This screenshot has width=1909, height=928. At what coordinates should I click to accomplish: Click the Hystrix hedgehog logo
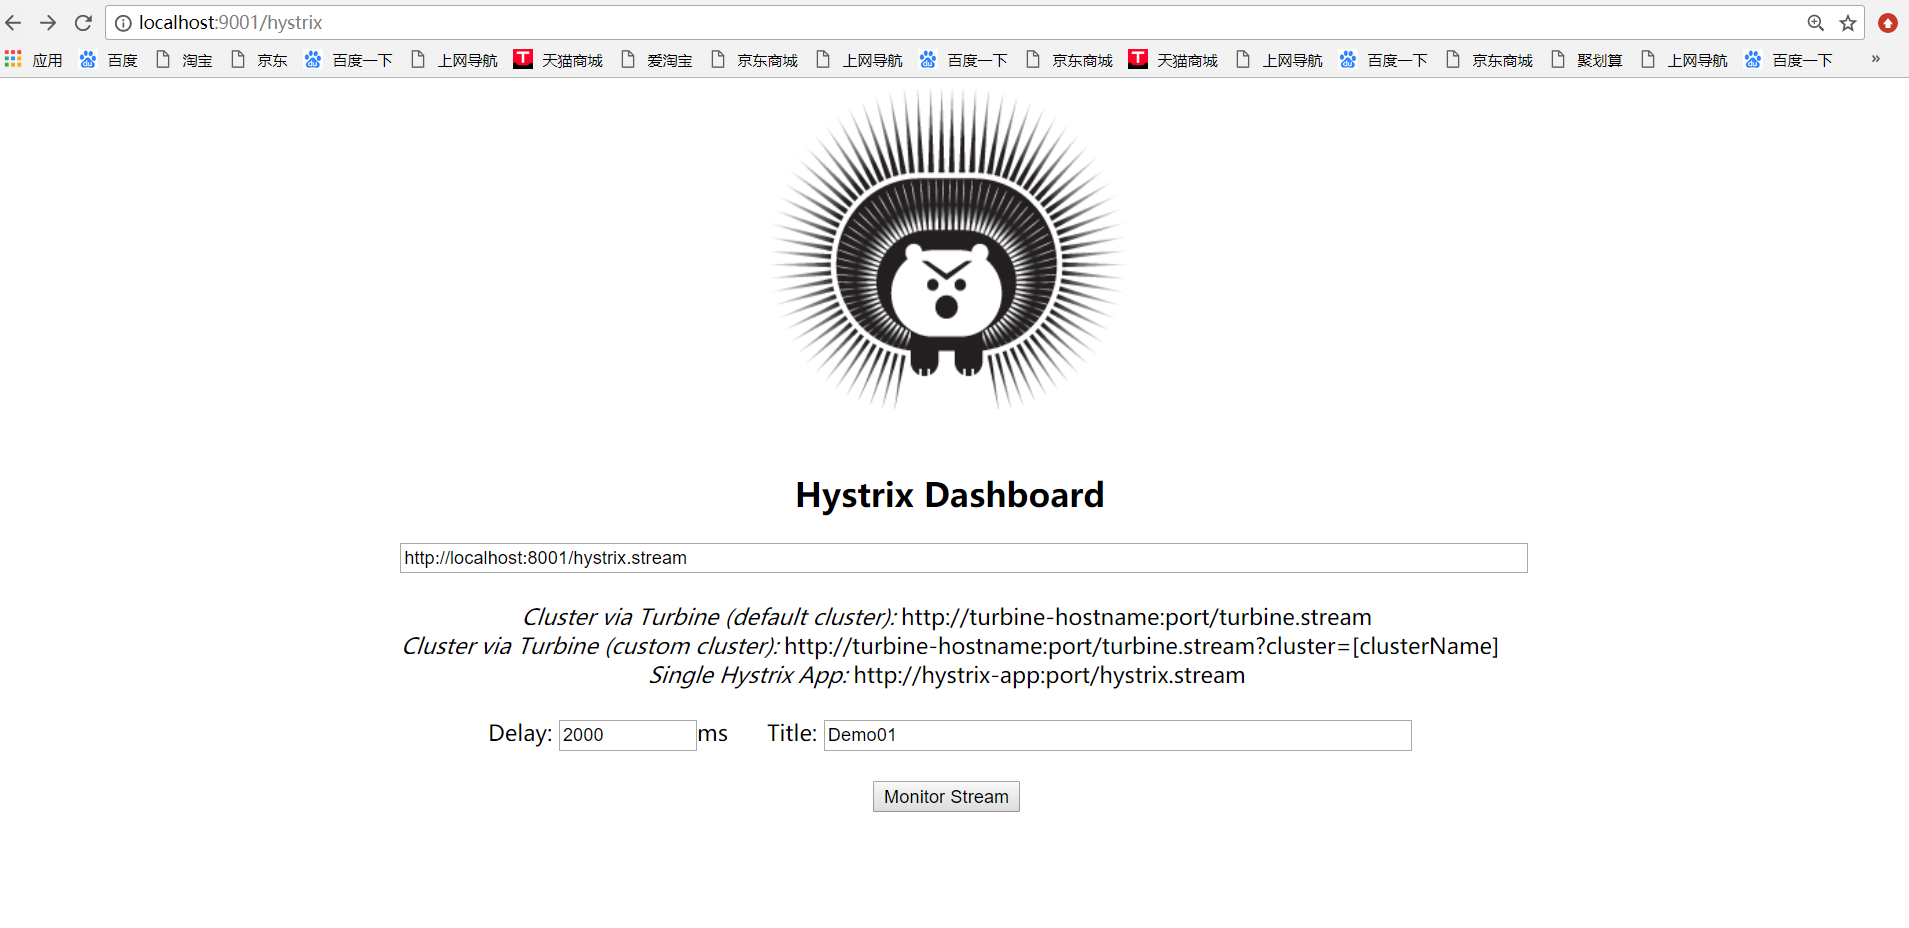[947, 250]
